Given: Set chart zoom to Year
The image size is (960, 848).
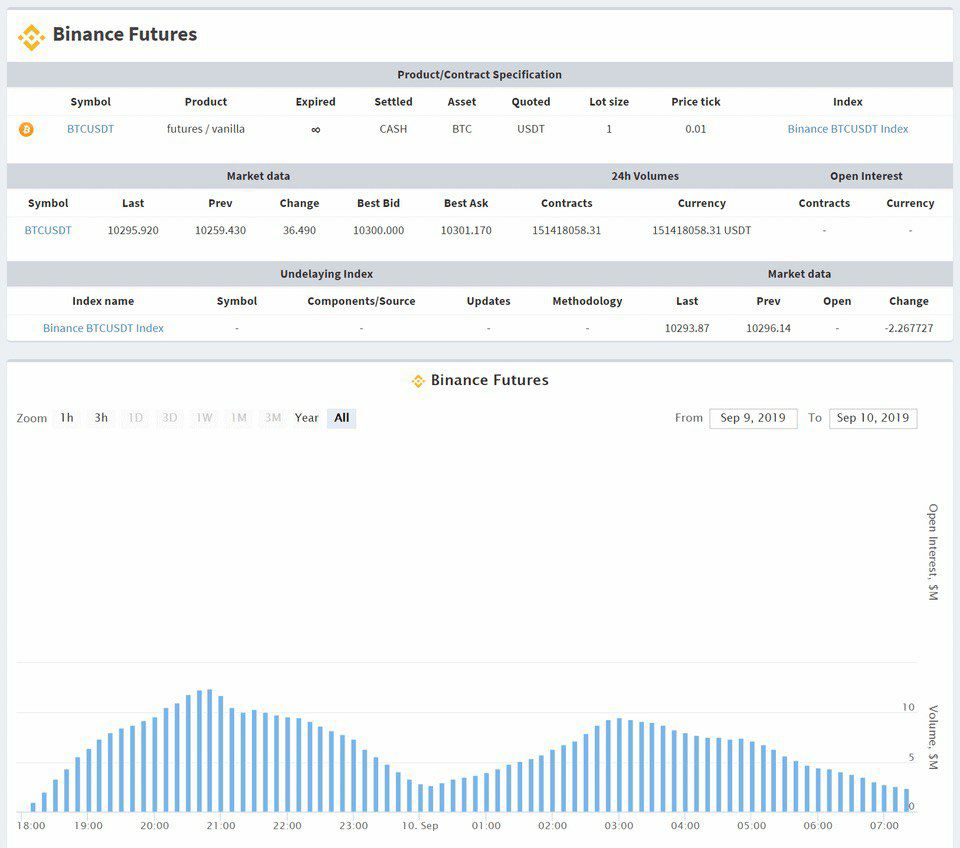Looking at the screenshot, I should pyautogui.click(x=307, y=418).
